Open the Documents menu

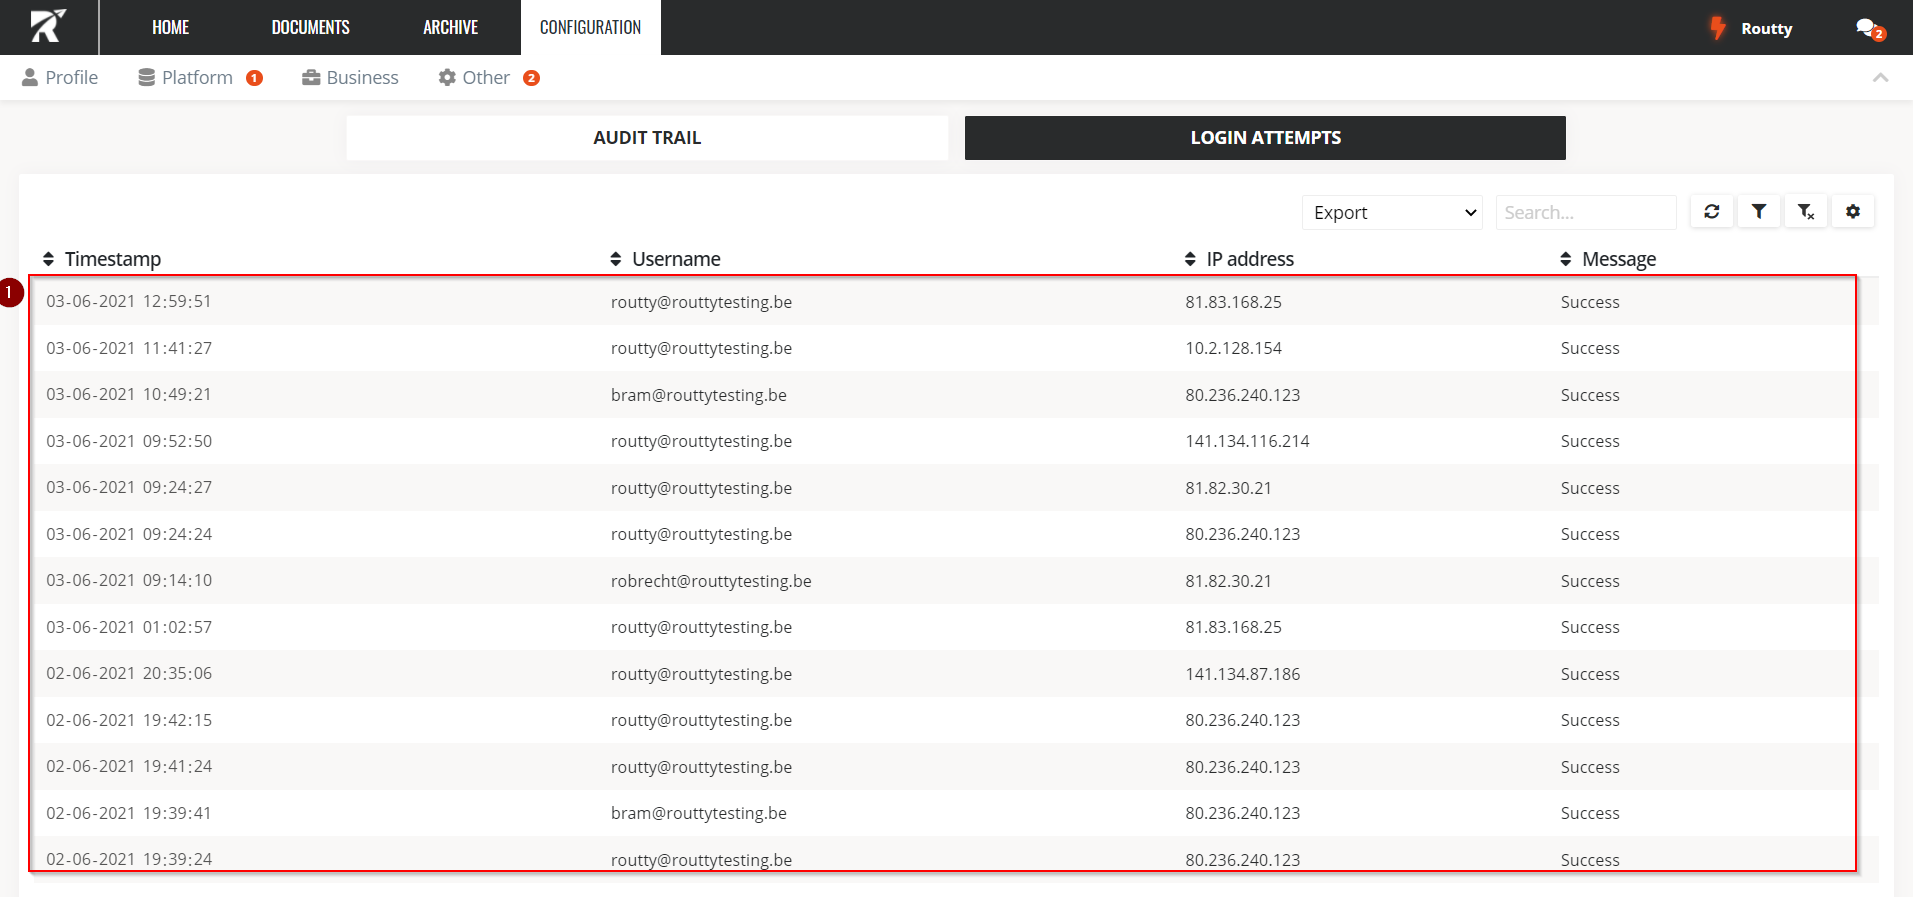tap(310, 28)
